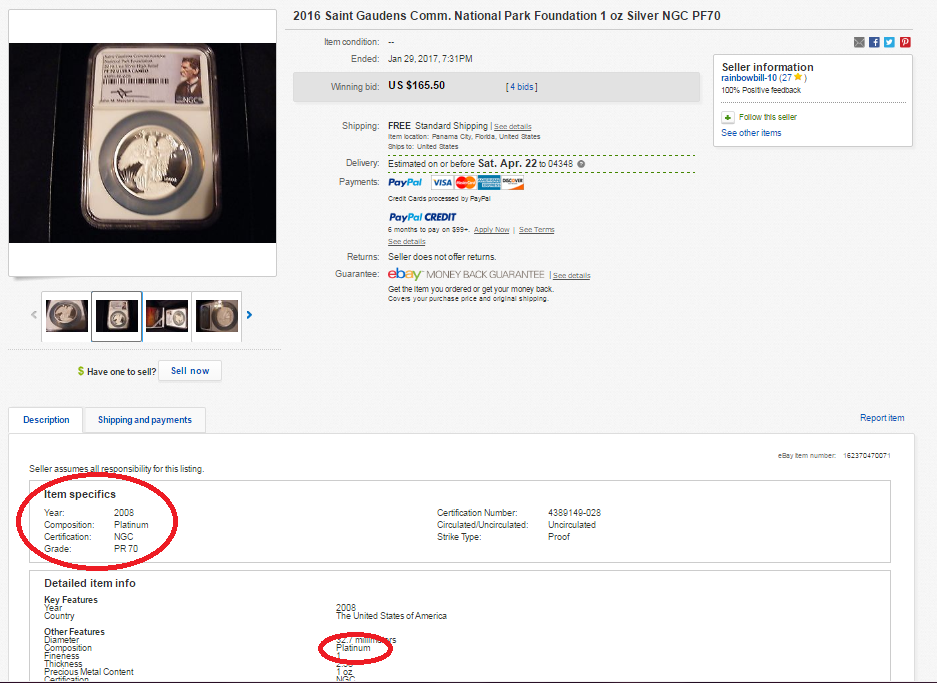Click eBay item number 162370470071
This screenshot has height=683, width=937.
[867, 455]
